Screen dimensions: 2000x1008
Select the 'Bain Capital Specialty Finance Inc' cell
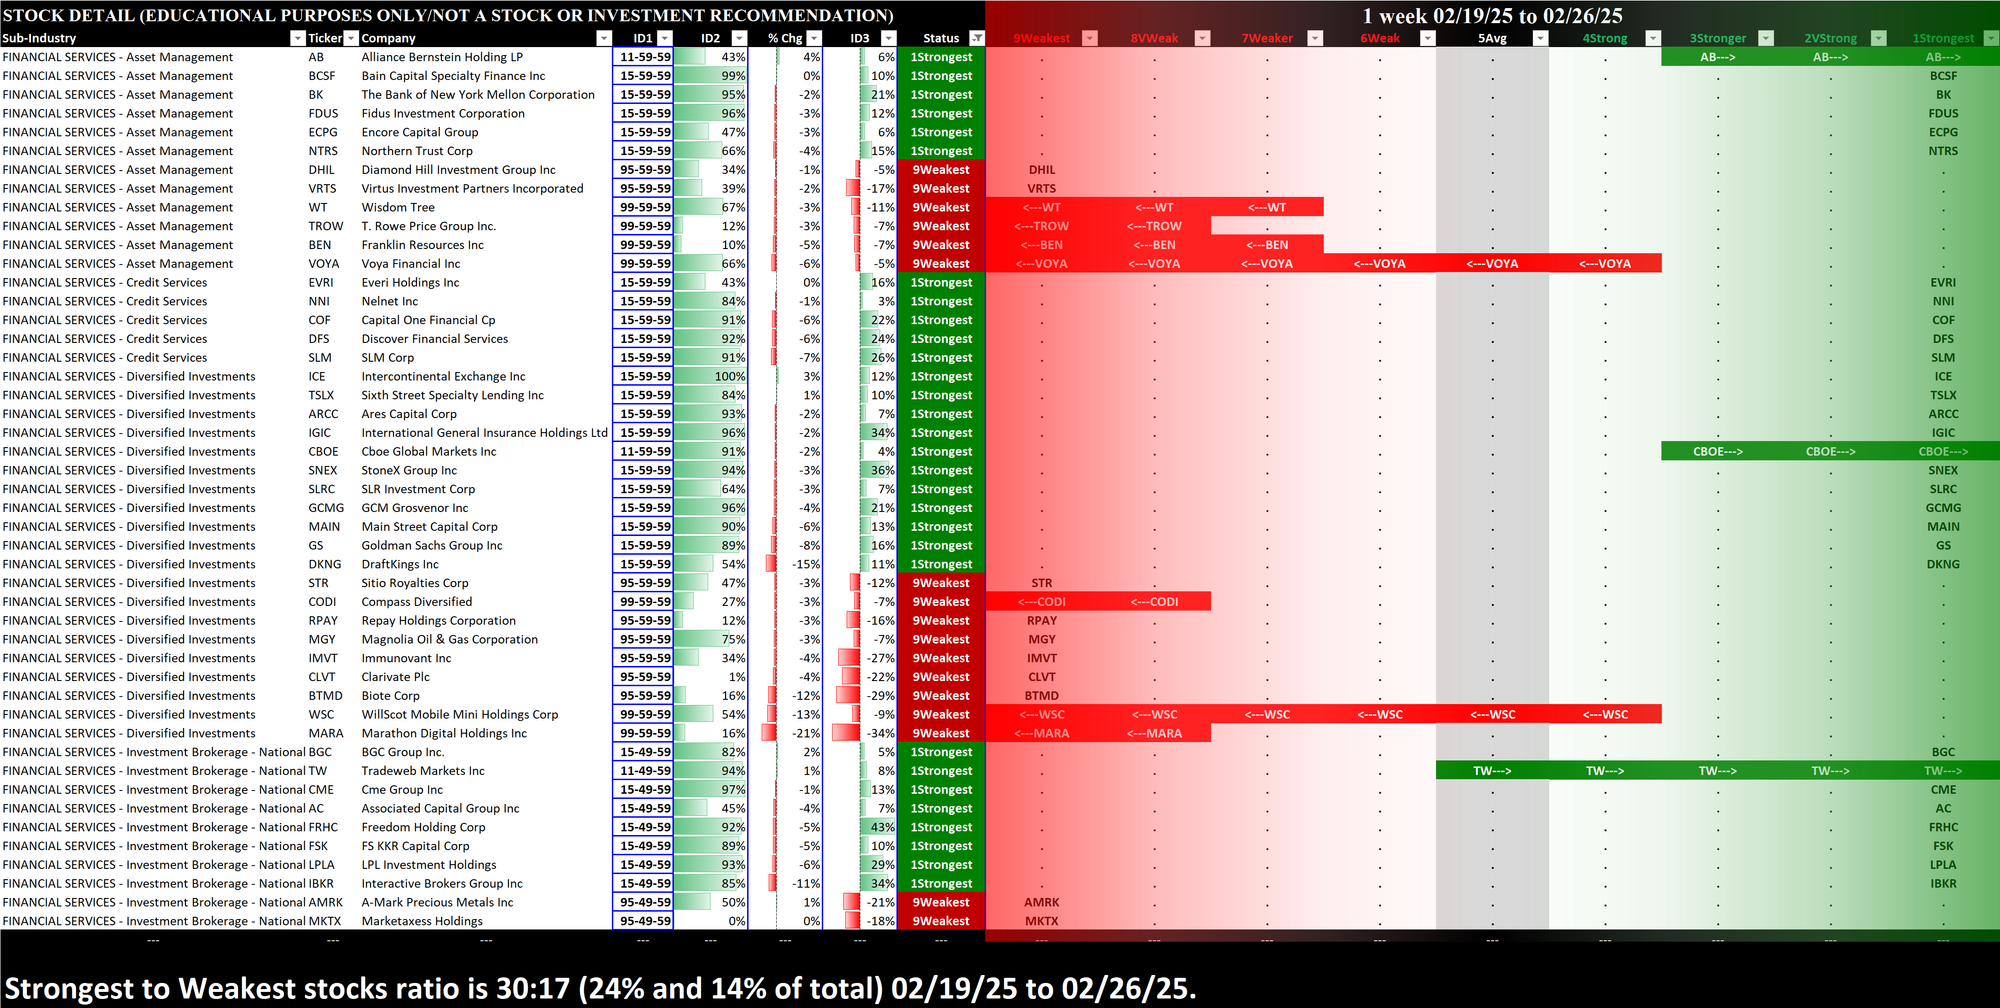[x=485, y=76]
